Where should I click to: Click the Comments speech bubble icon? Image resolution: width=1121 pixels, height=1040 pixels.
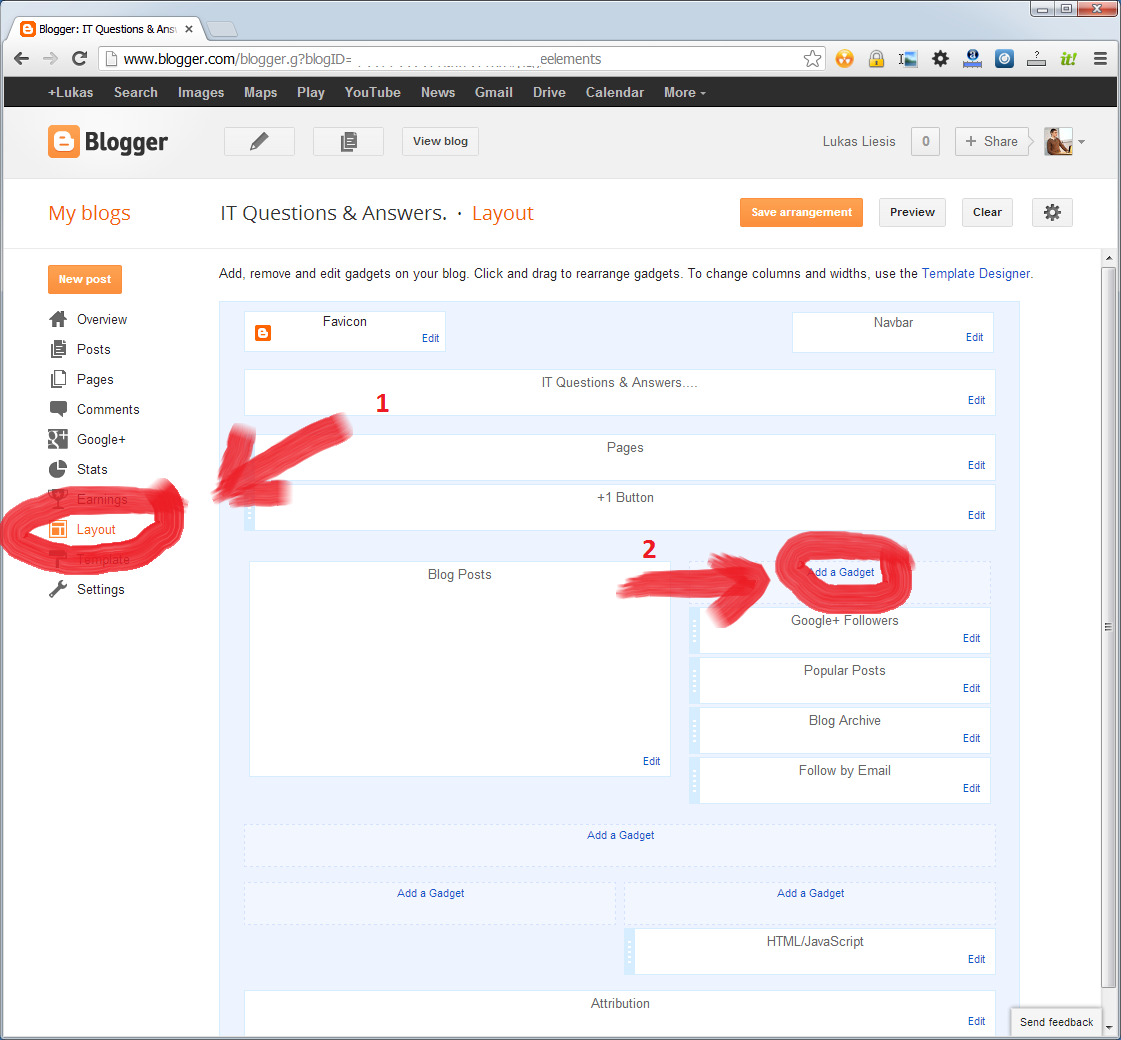(x=58, y=409)
